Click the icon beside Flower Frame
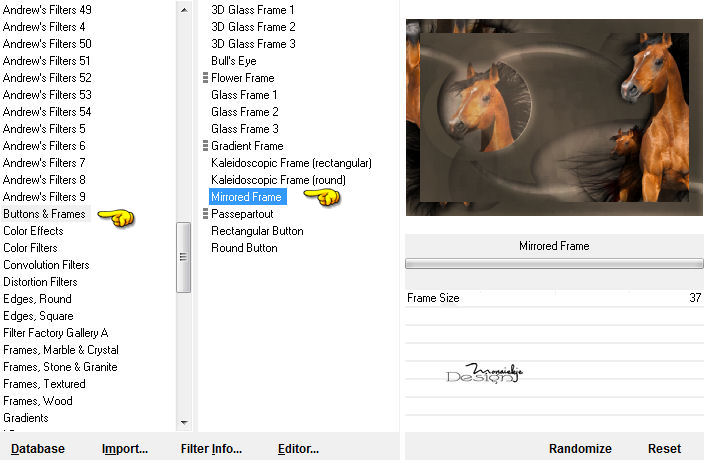Image resolution: width=708 pixels, height=463 pixels. tap(205, 78)
